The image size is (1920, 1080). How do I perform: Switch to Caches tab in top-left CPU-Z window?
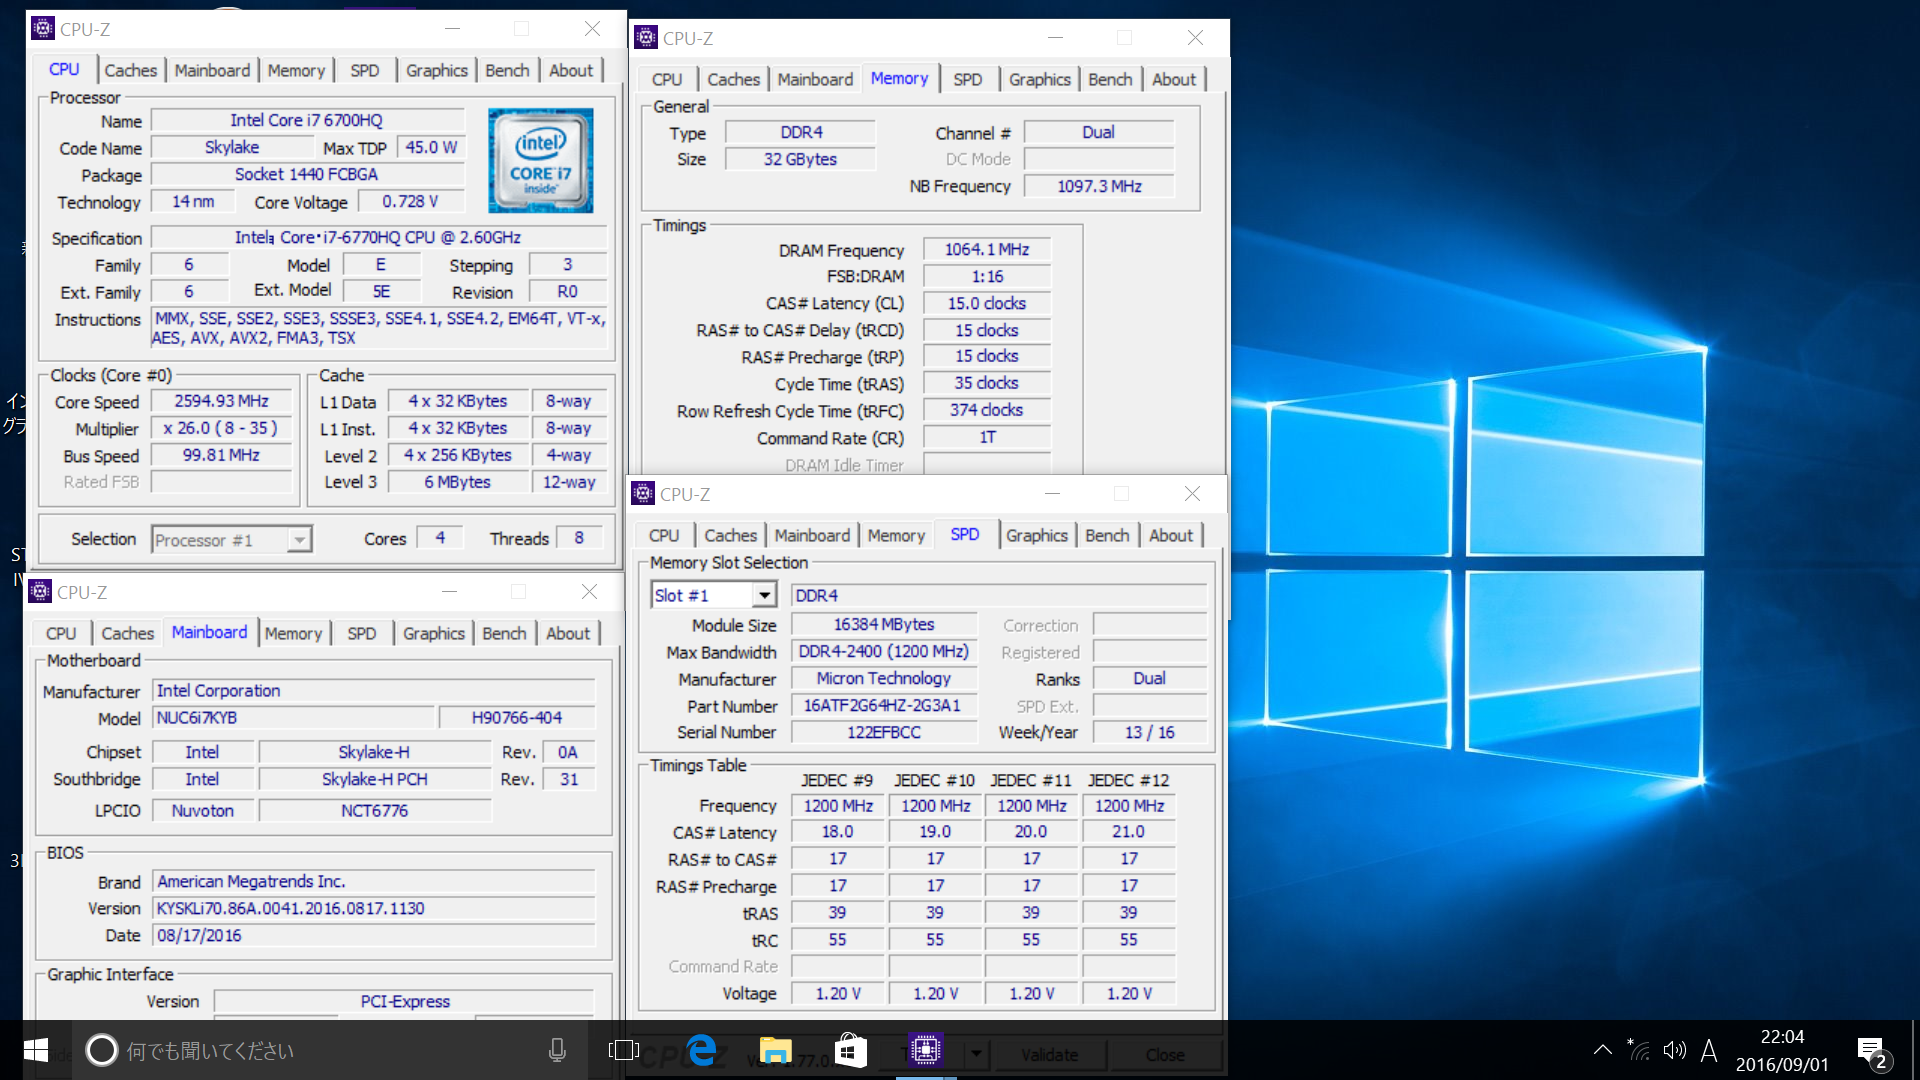(x=130, y=71)
